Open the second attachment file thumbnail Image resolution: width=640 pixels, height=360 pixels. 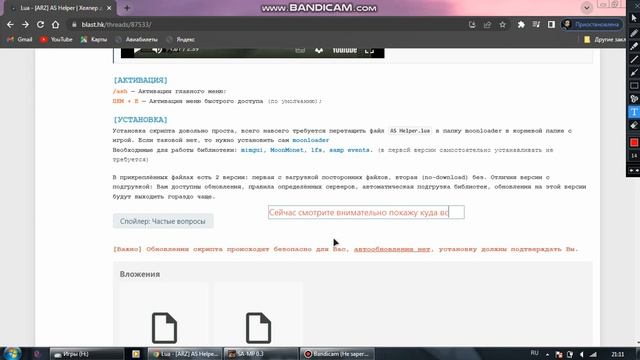258,328
